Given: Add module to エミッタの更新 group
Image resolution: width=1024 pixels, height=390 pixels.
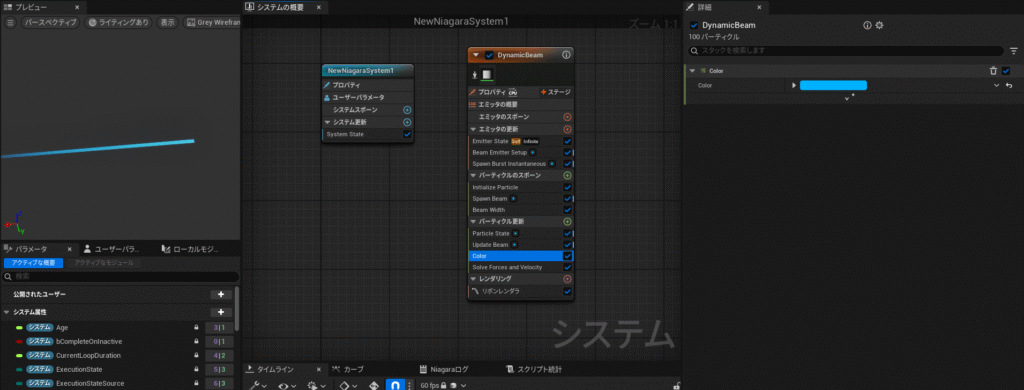Looking at the screenshot, I should tap(567, 129).
